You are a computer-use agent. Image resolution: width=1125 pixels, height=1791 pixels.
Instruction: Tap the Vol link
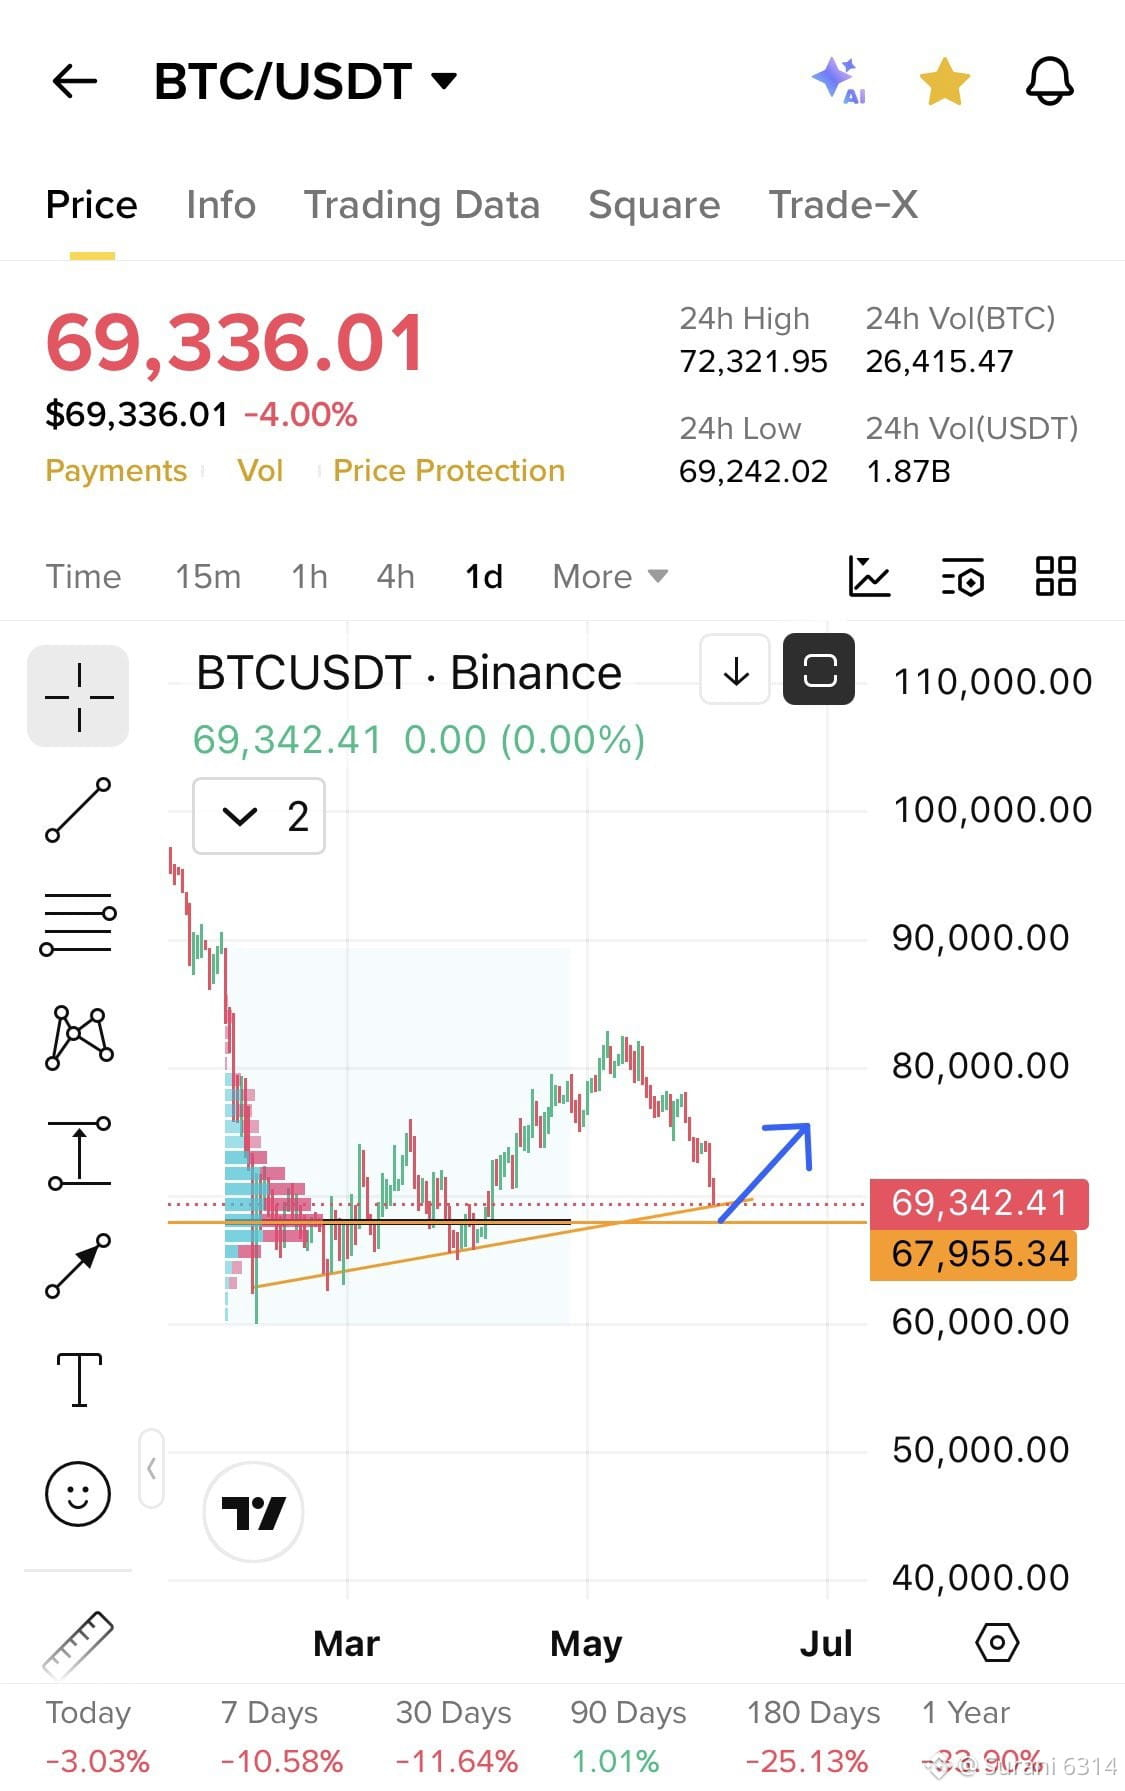coord(260,471)
